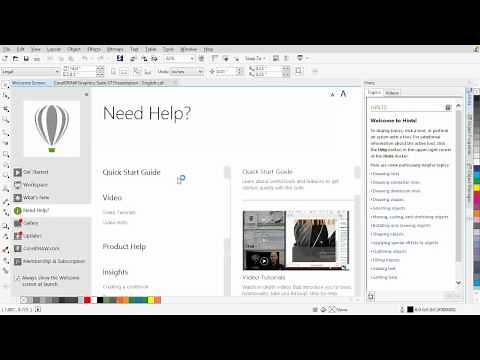Open the Units dropdown
Viewport: 480px width, 360px height.
(x=200, y=71)
